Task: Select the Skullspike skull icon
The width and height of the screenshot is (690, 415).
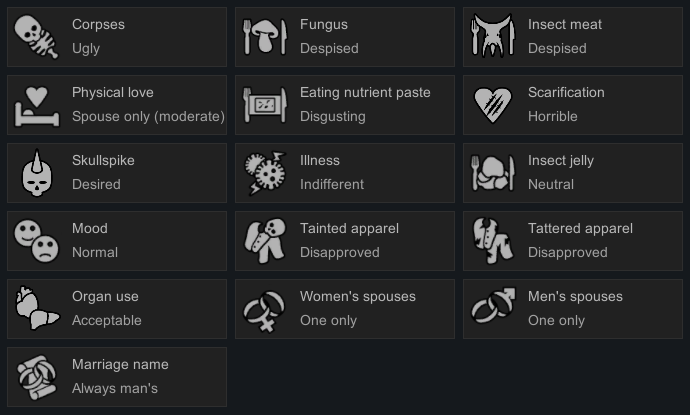Action: (37, 173)
